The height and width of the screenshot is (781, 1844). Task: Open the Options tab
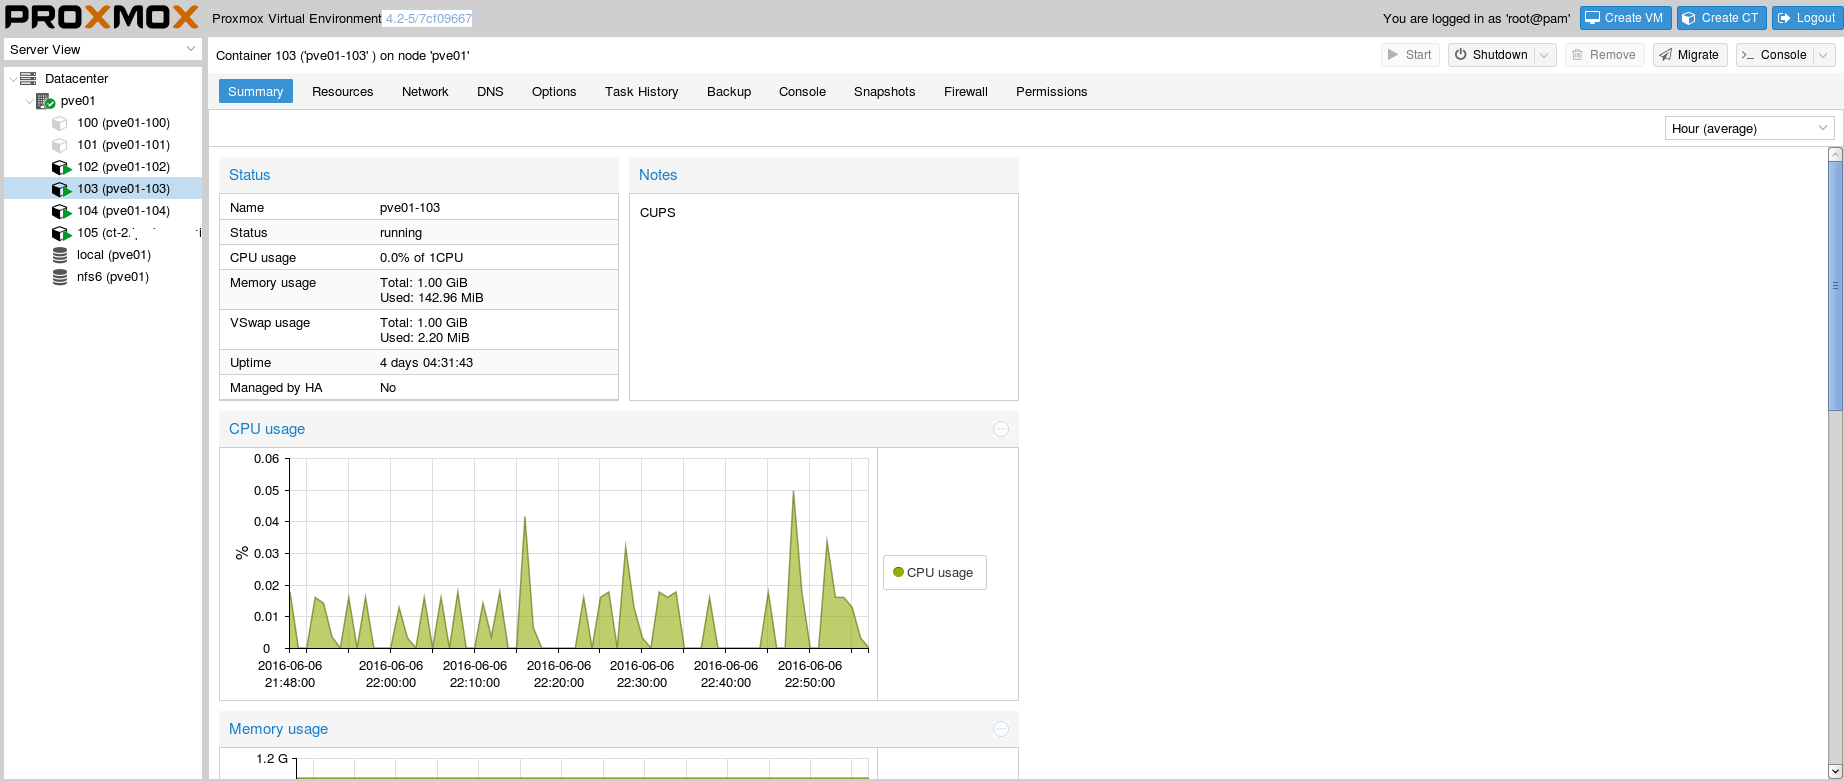pos(554,91)
